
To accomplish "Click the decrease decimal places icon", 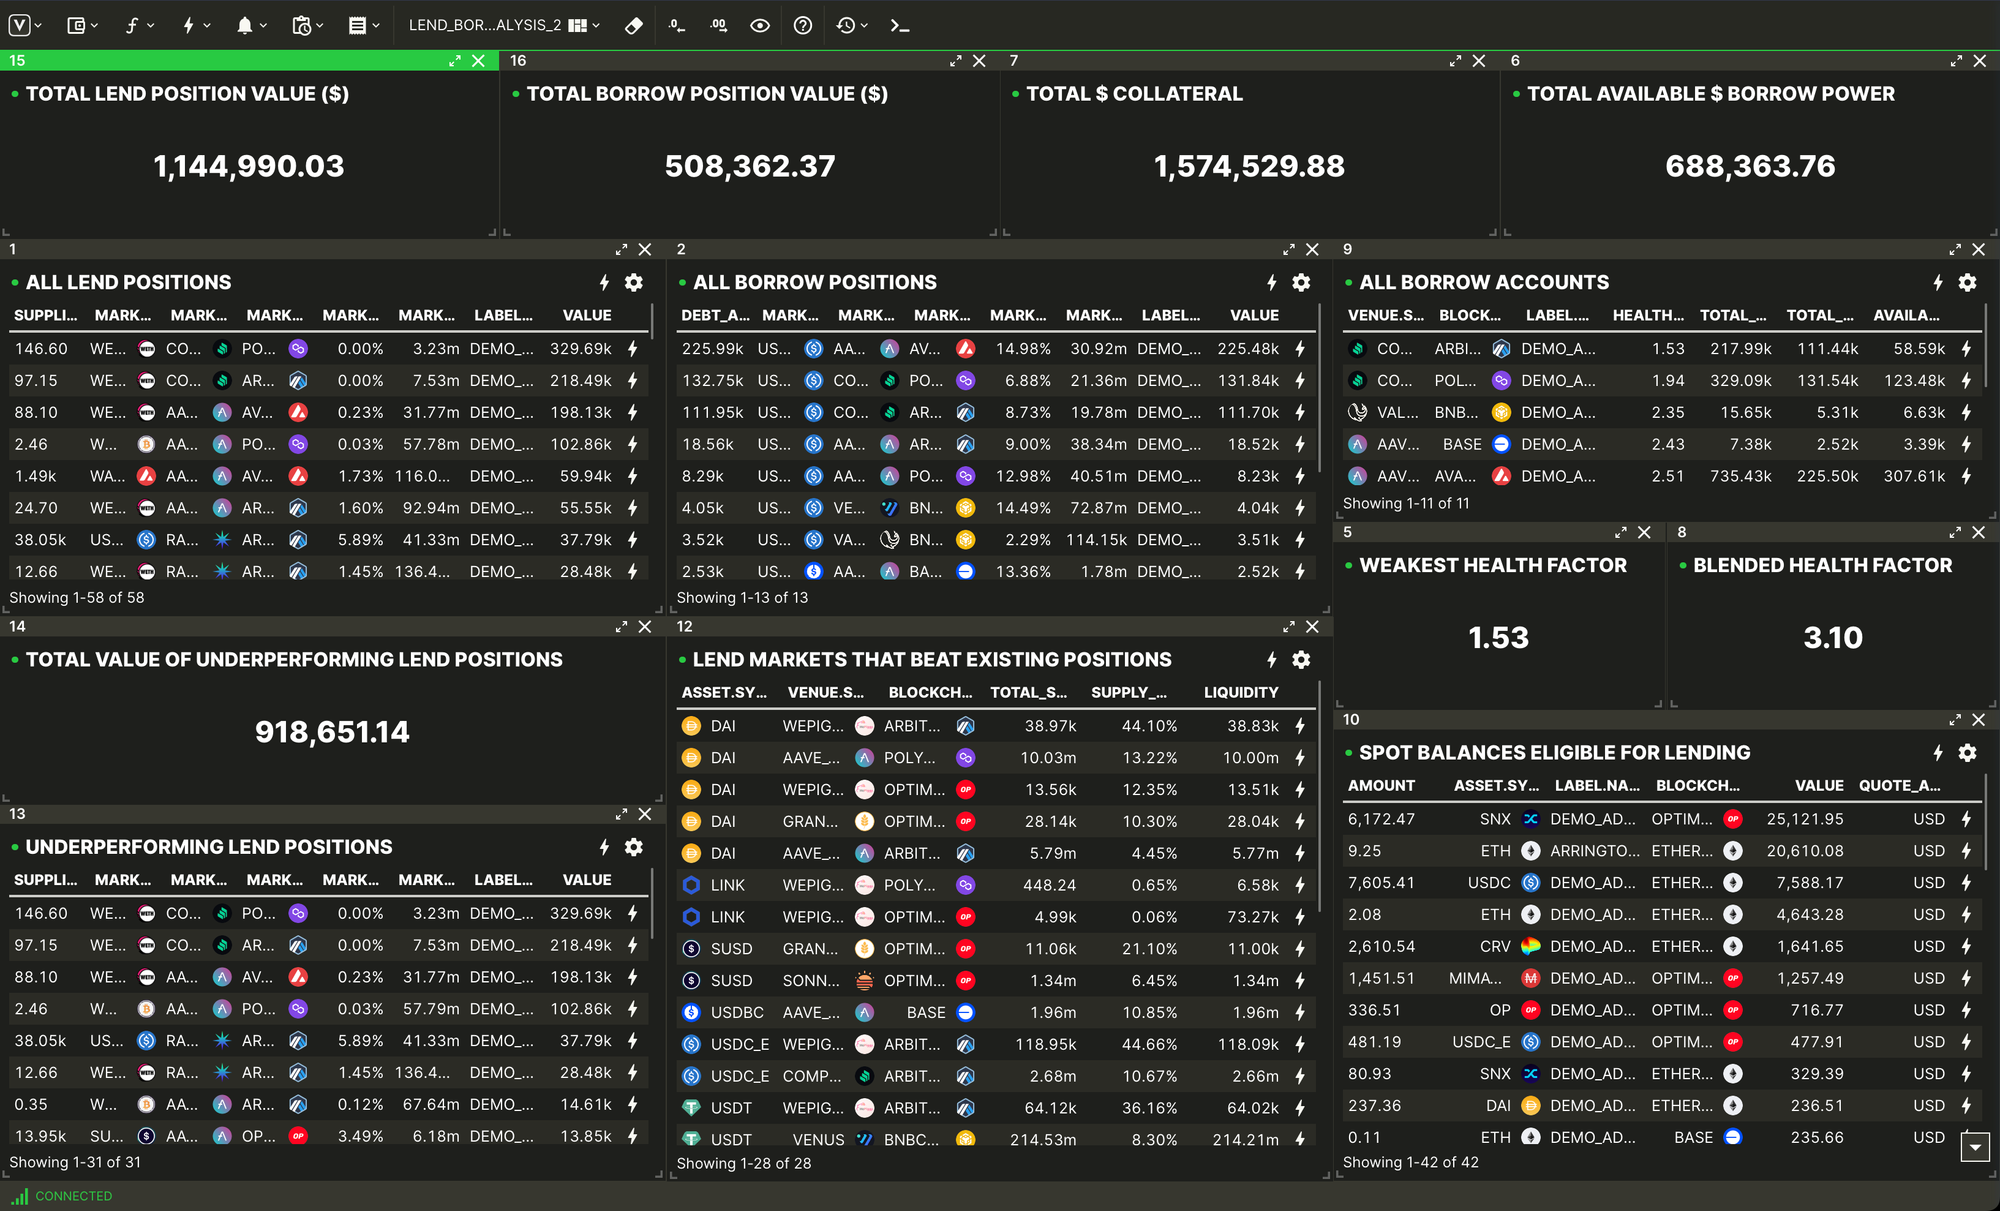I will pyautogui.click(x=677, y=26).
